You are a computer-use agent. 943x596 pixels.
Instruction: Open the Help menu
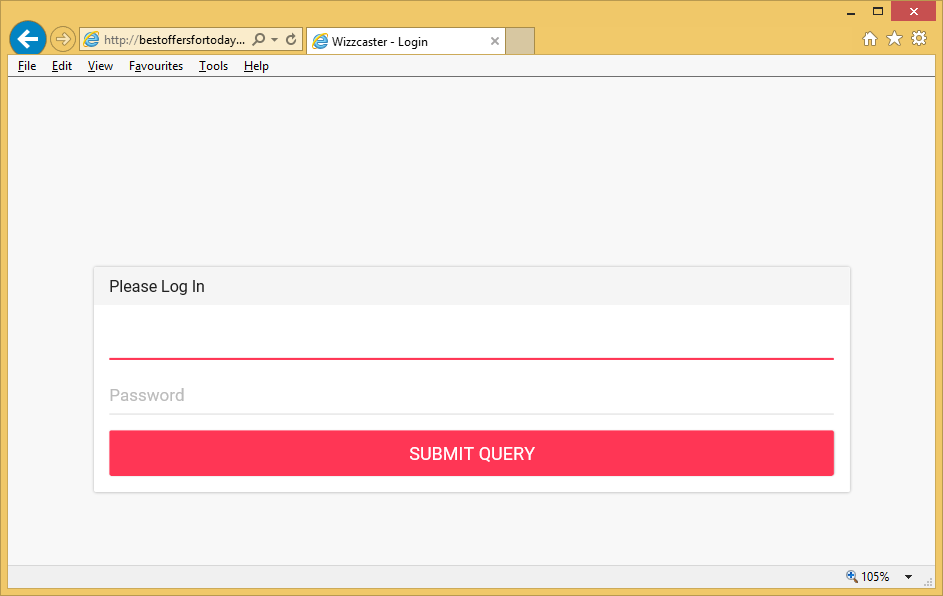click(256, 66)
